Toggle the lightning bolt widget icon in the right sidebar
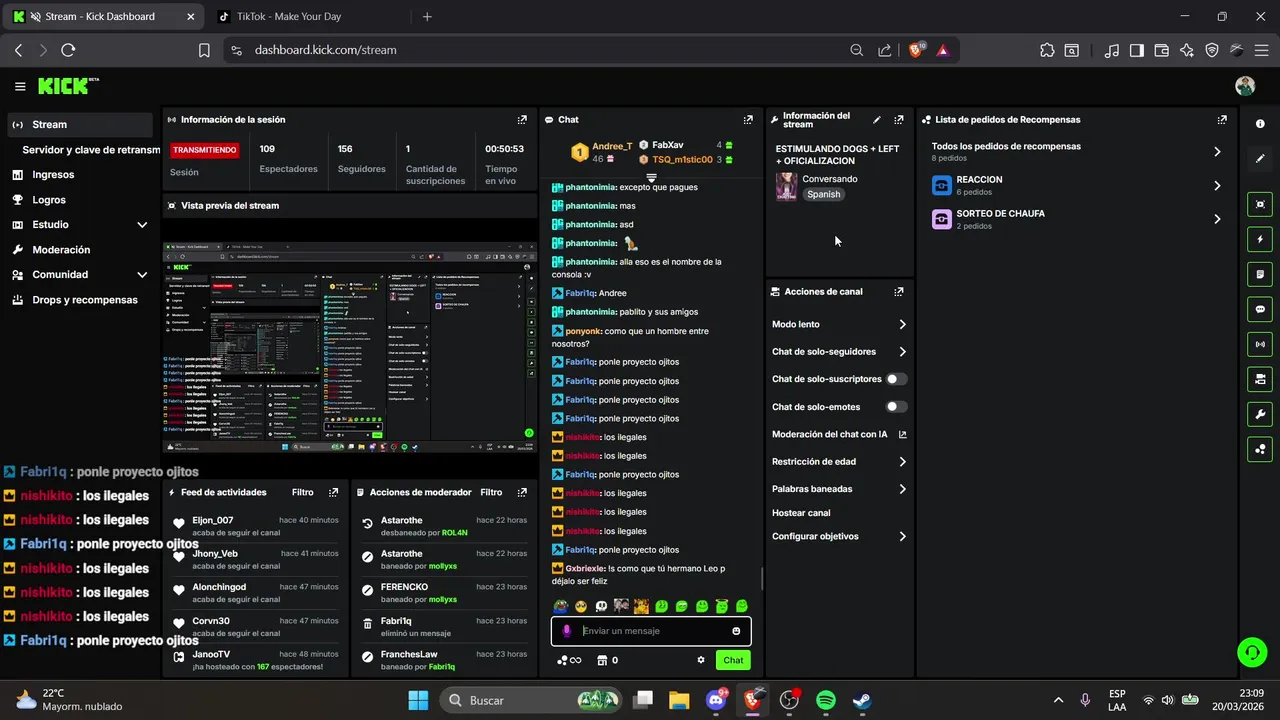The width and height of the screenshot is (1280, 720). point(1260,239)
